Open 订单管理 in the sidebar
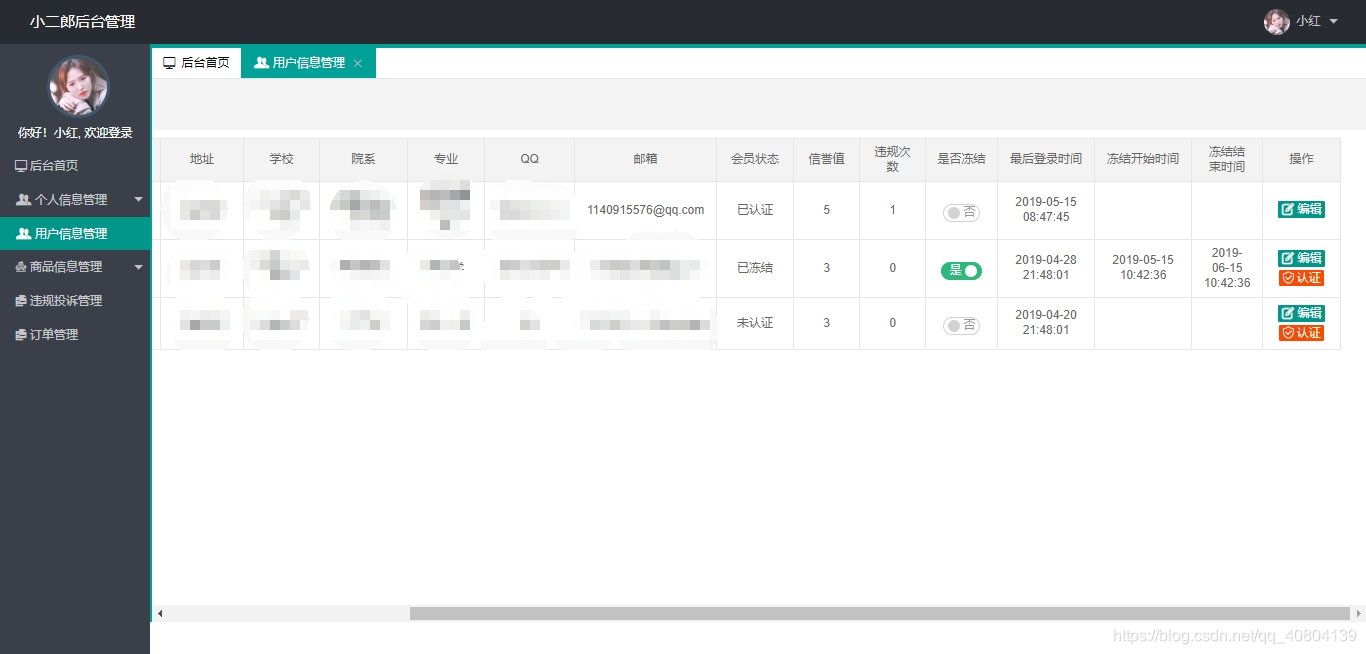 coord(75,335)
